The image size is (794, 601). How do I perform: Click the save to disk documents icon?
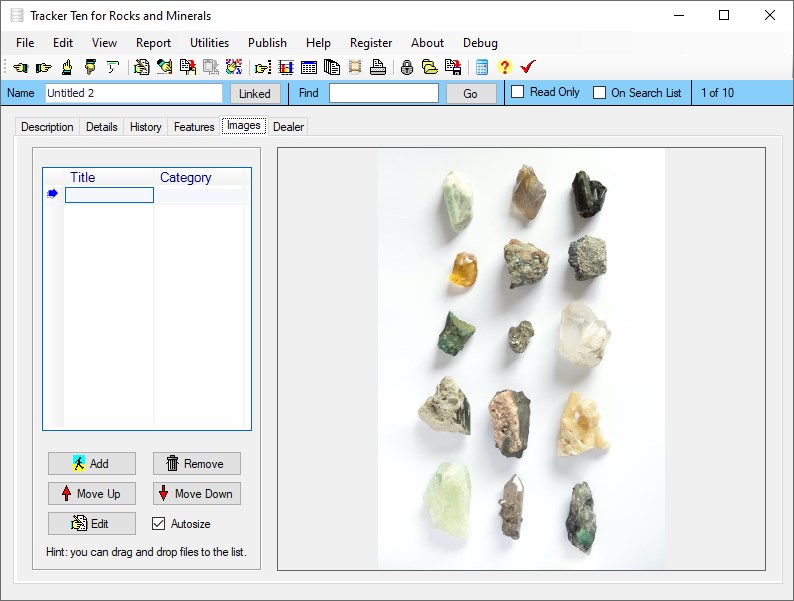(453, 67)
